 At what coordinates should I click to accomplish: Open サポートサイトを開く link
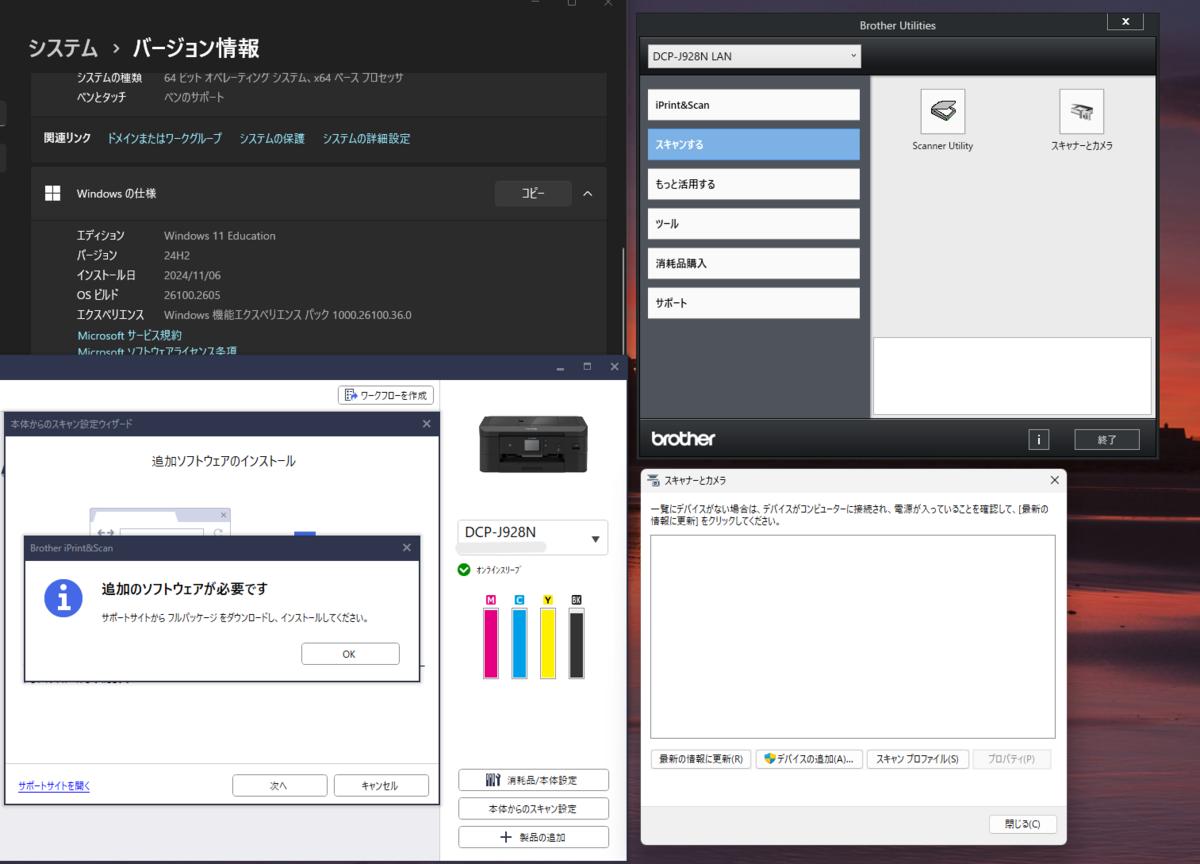(x=54, y=786)
